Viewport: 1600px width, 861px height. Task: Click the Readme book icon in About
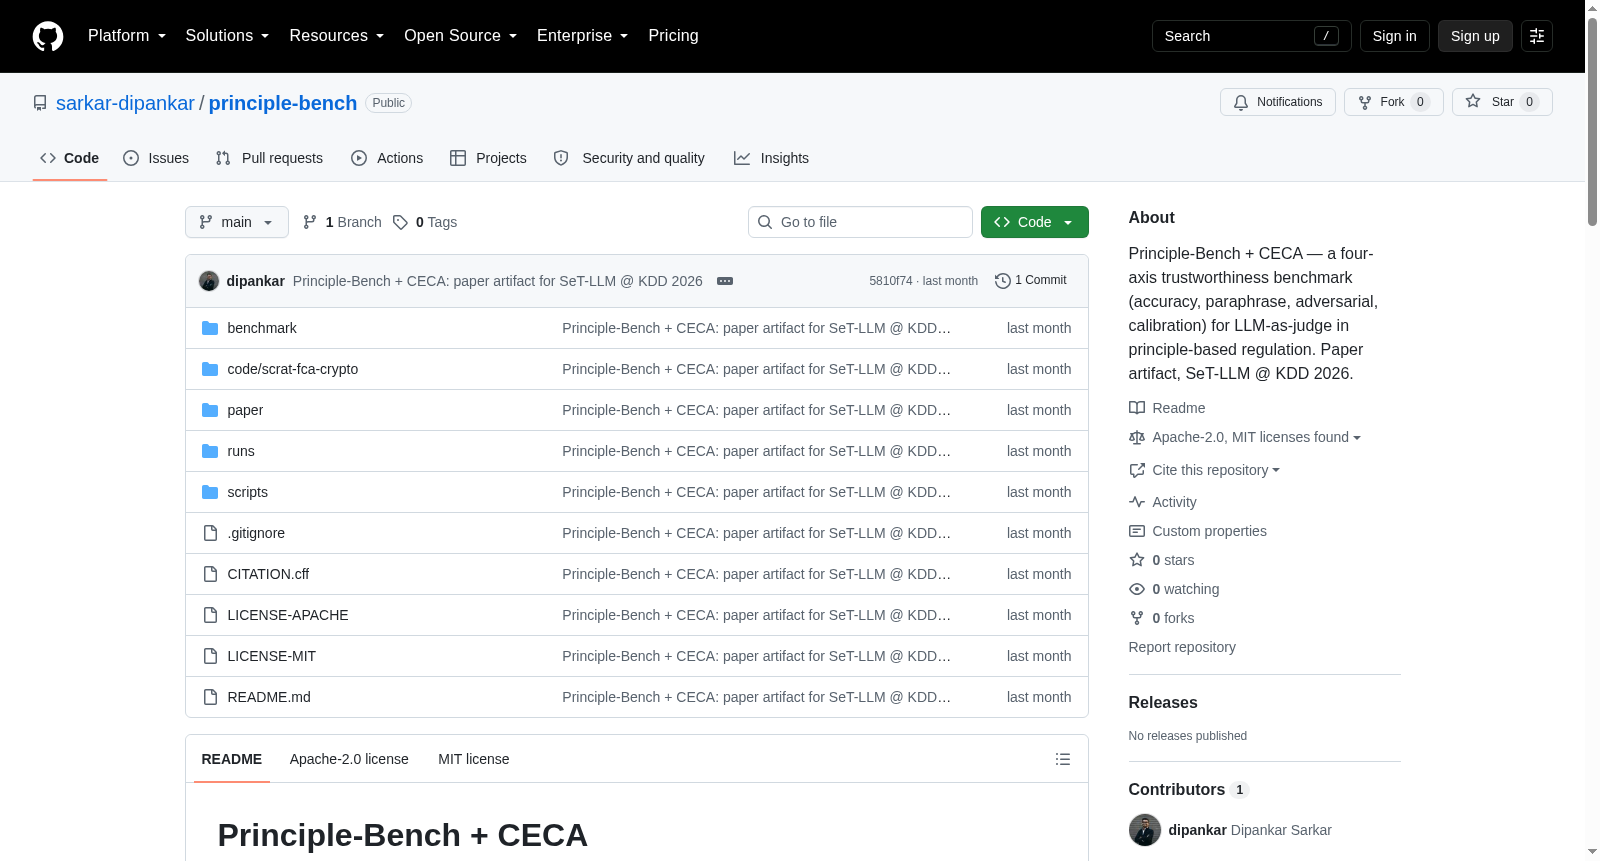[1137, 408]
